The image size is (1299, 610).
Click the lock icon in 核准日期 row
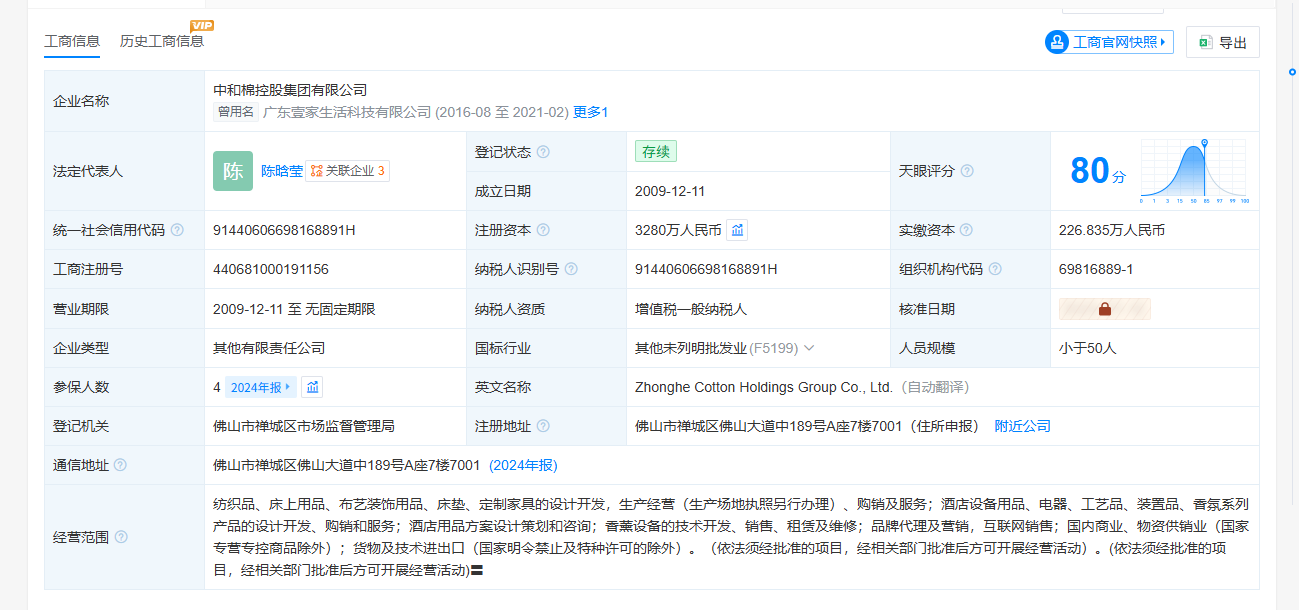(x=1104, y=309)
